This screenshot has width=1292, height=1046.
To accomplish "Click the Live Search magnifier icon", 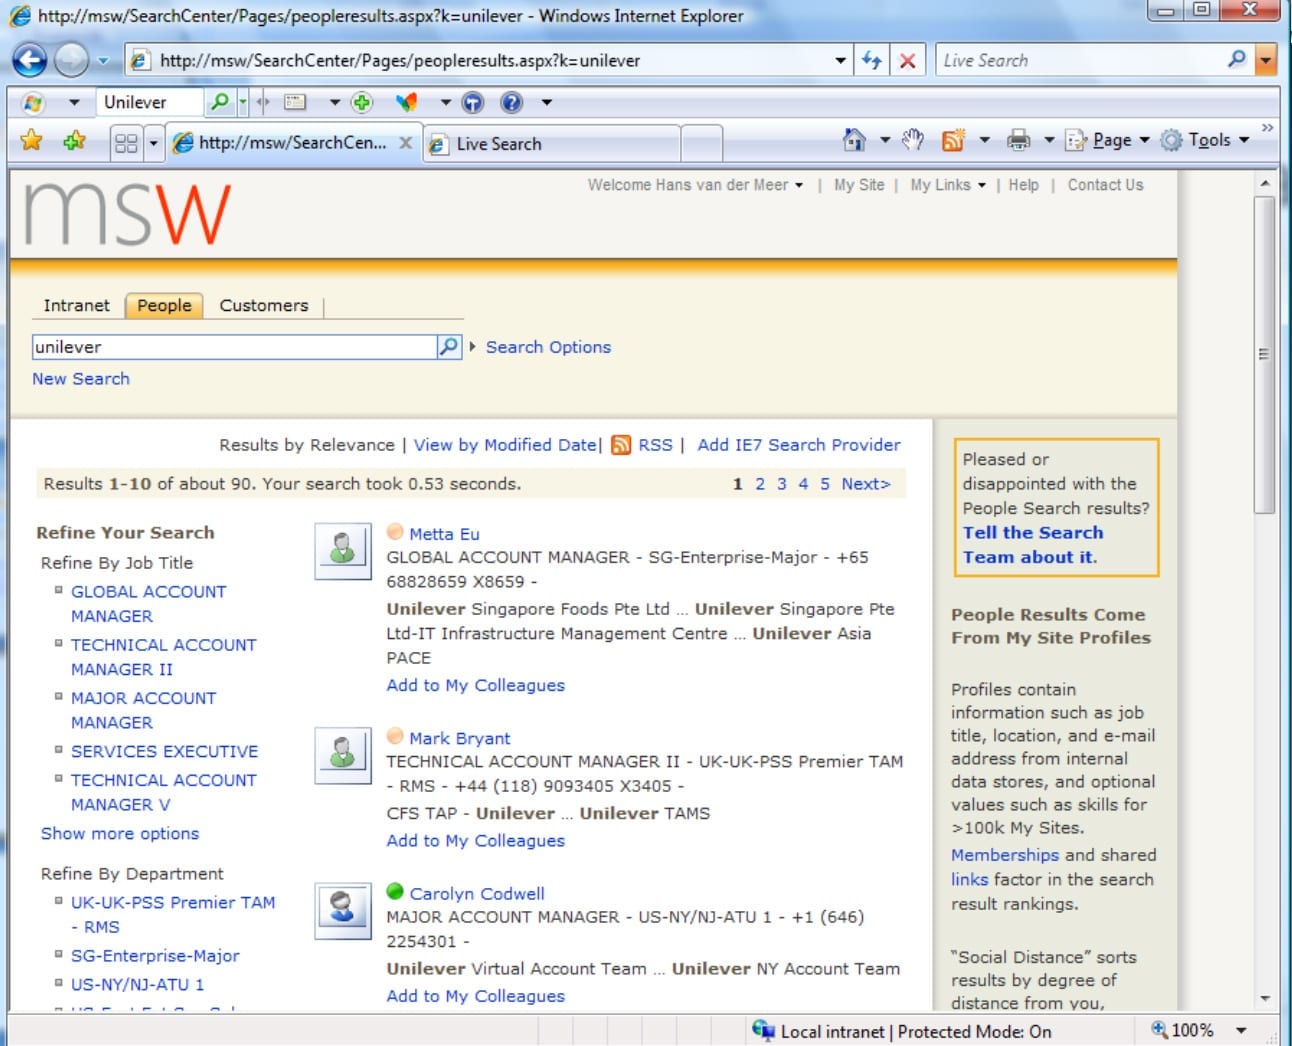I will [1237, 60].
